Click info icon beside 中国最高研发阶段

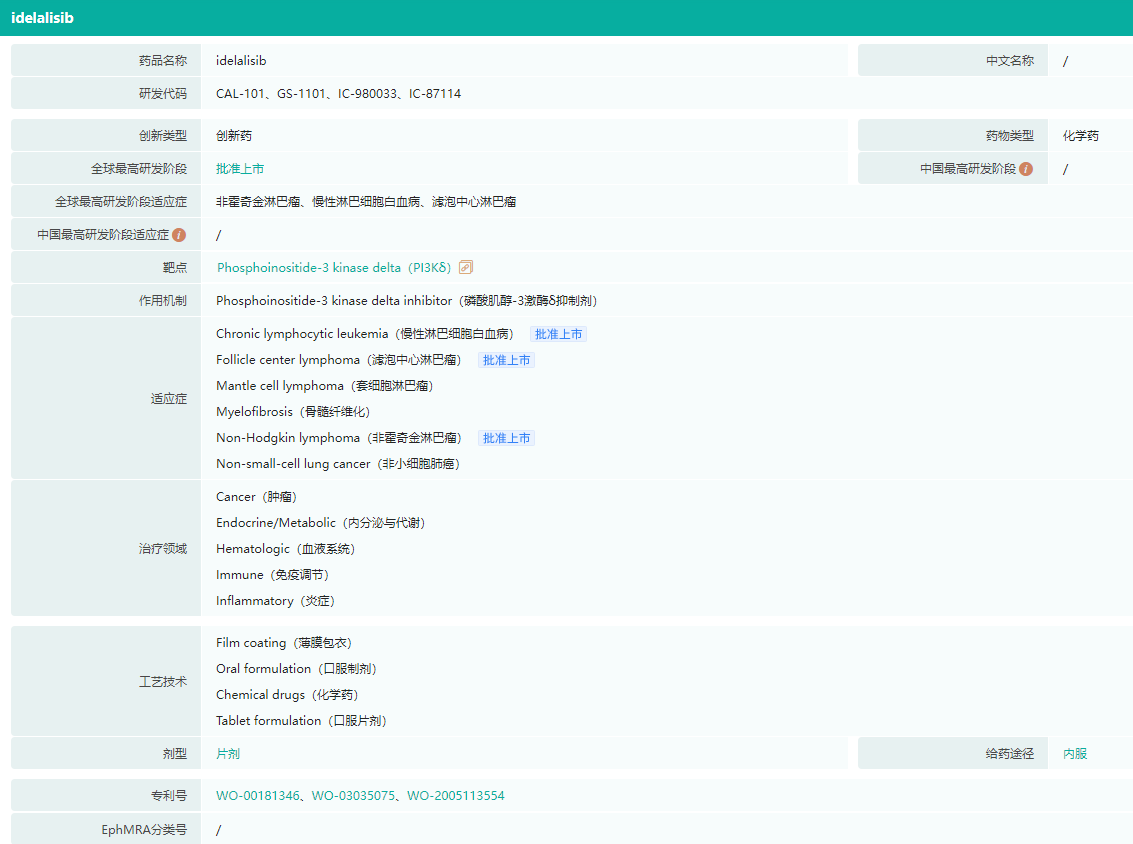1026,169
